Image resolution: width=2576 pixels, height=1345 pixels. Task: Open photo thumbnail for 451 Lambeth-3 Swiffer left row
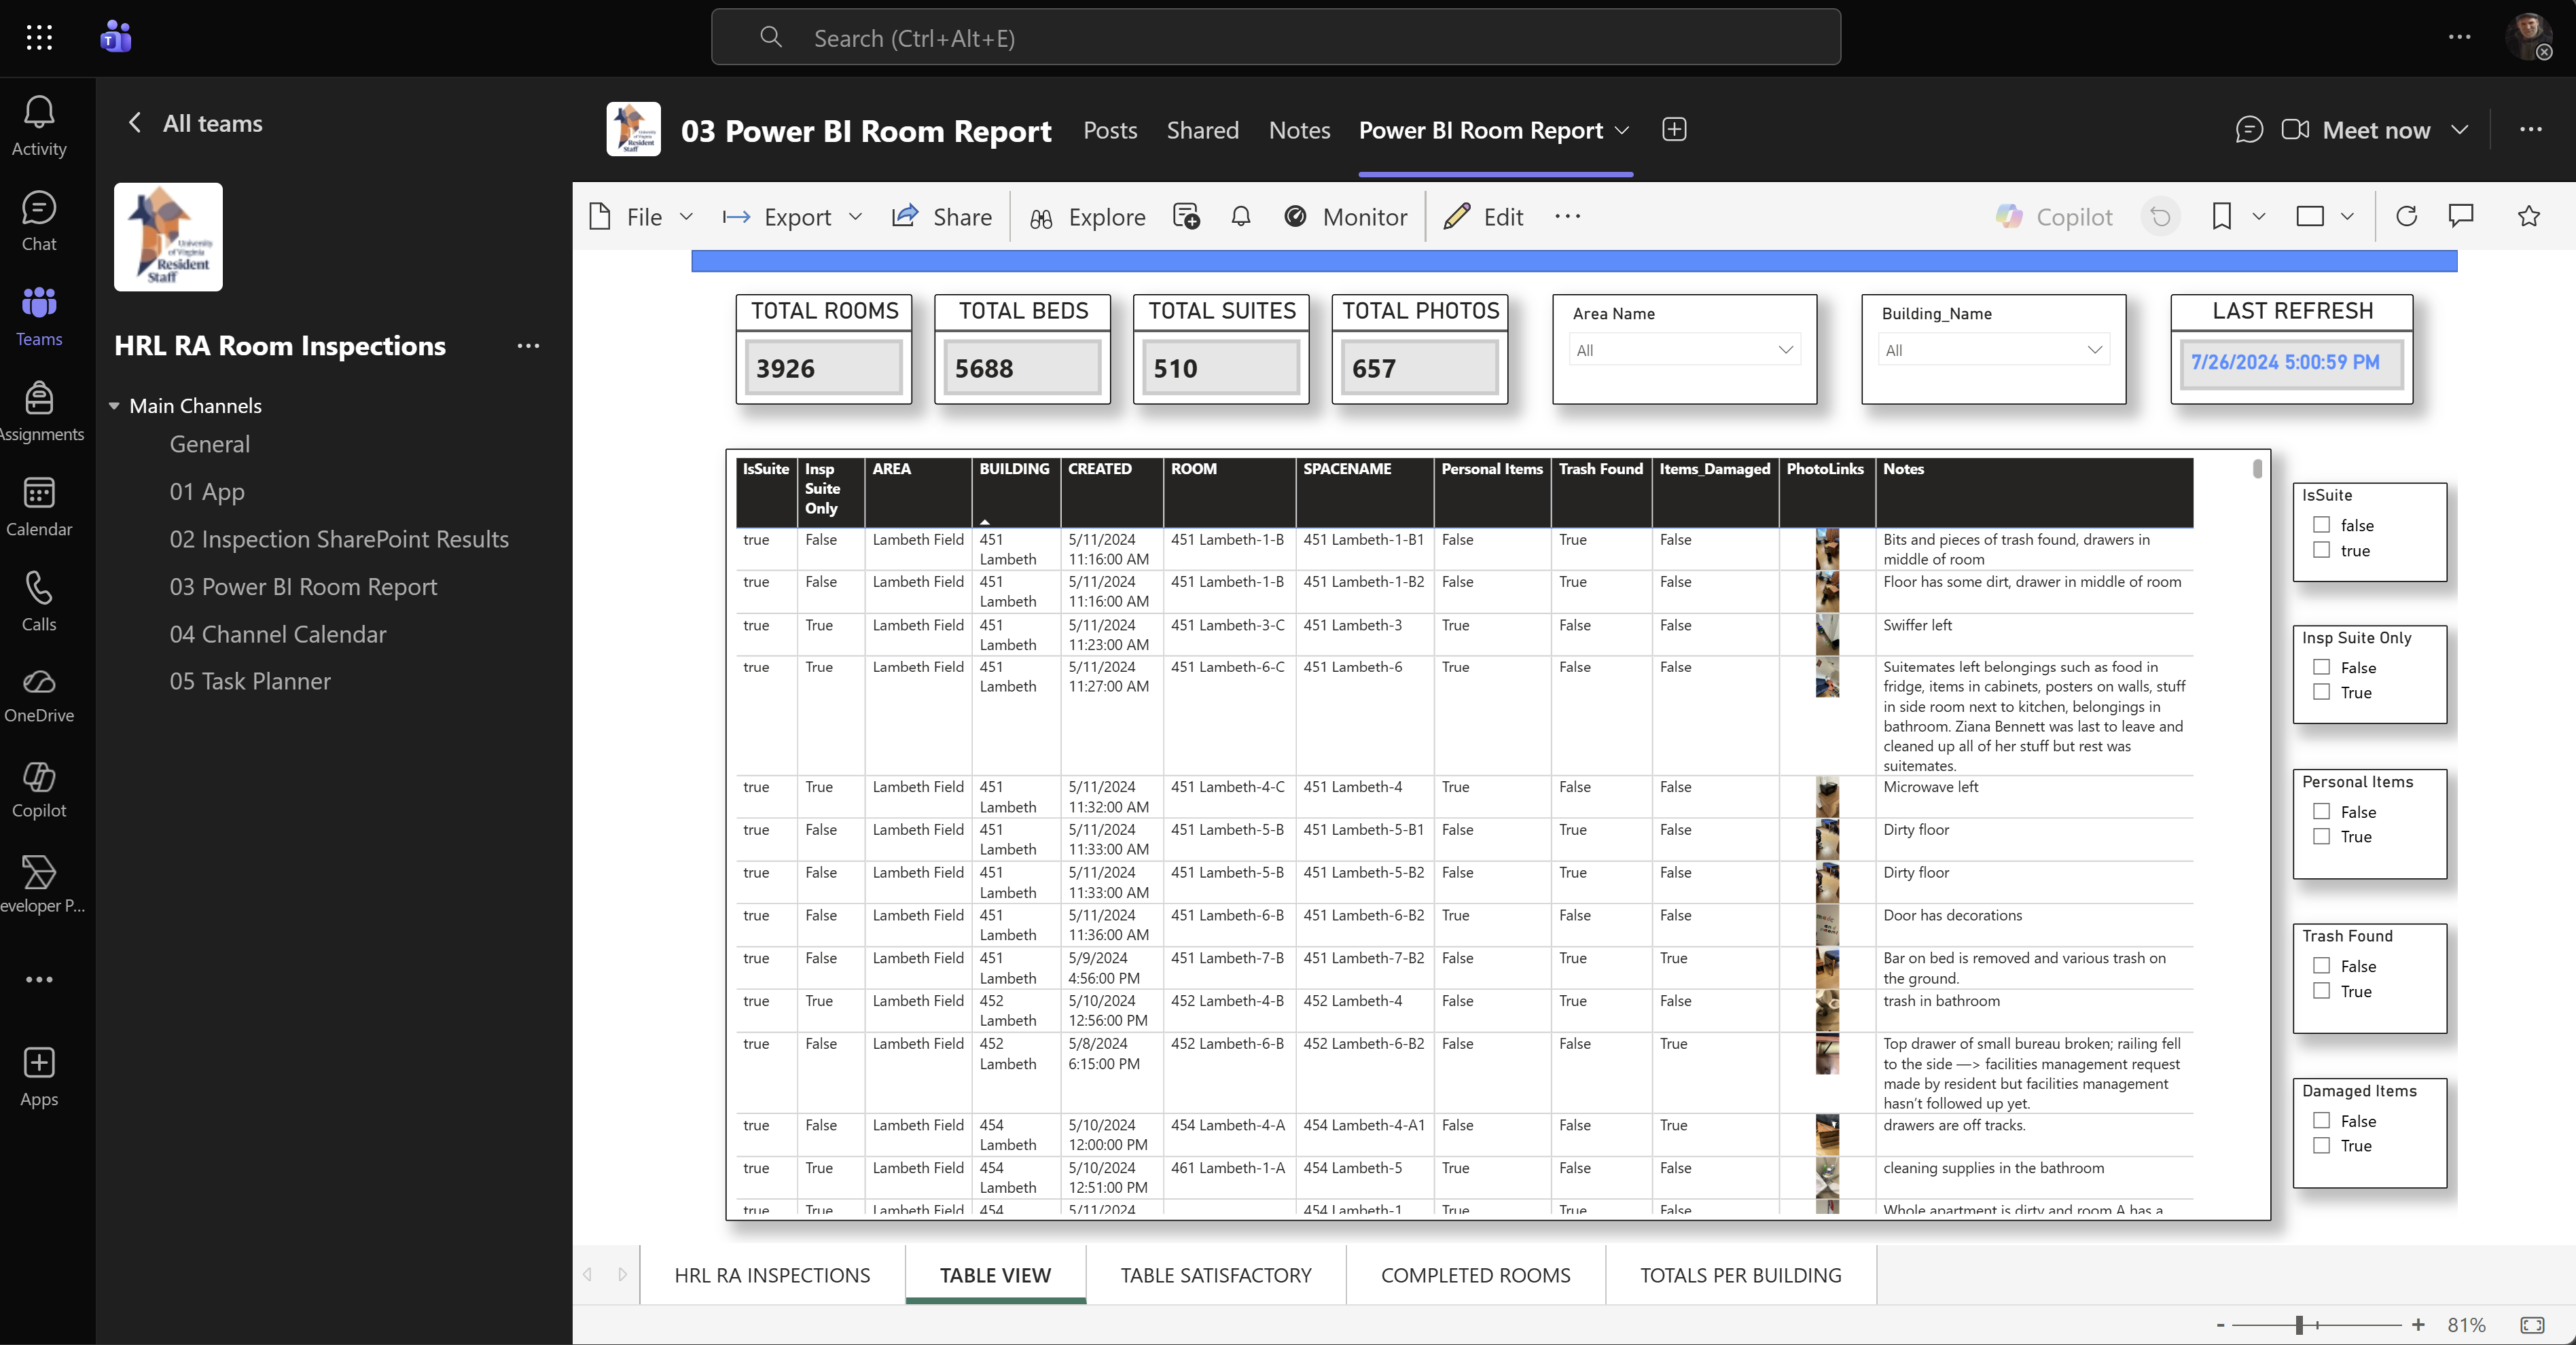point(1827,635)
